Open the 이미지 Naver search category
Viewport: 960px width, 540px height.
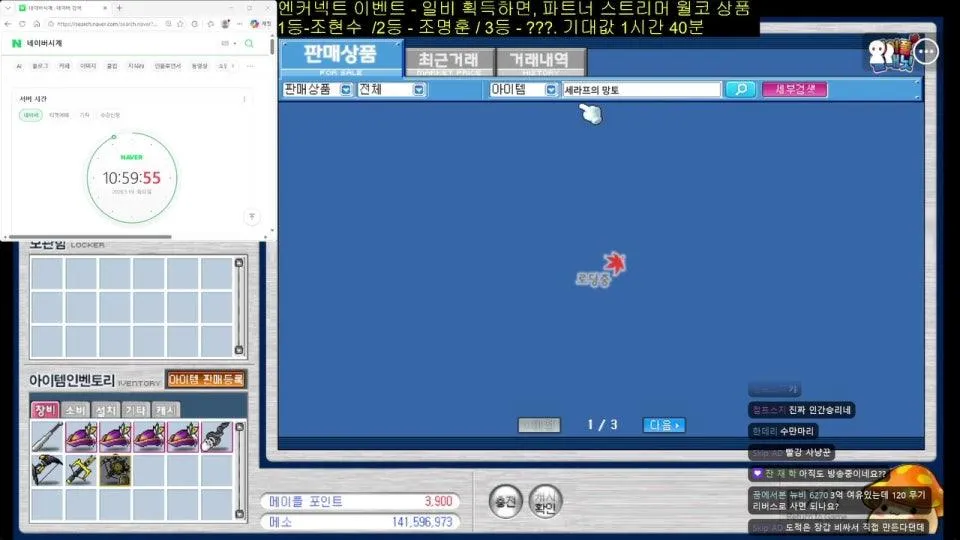pos(88,66)
